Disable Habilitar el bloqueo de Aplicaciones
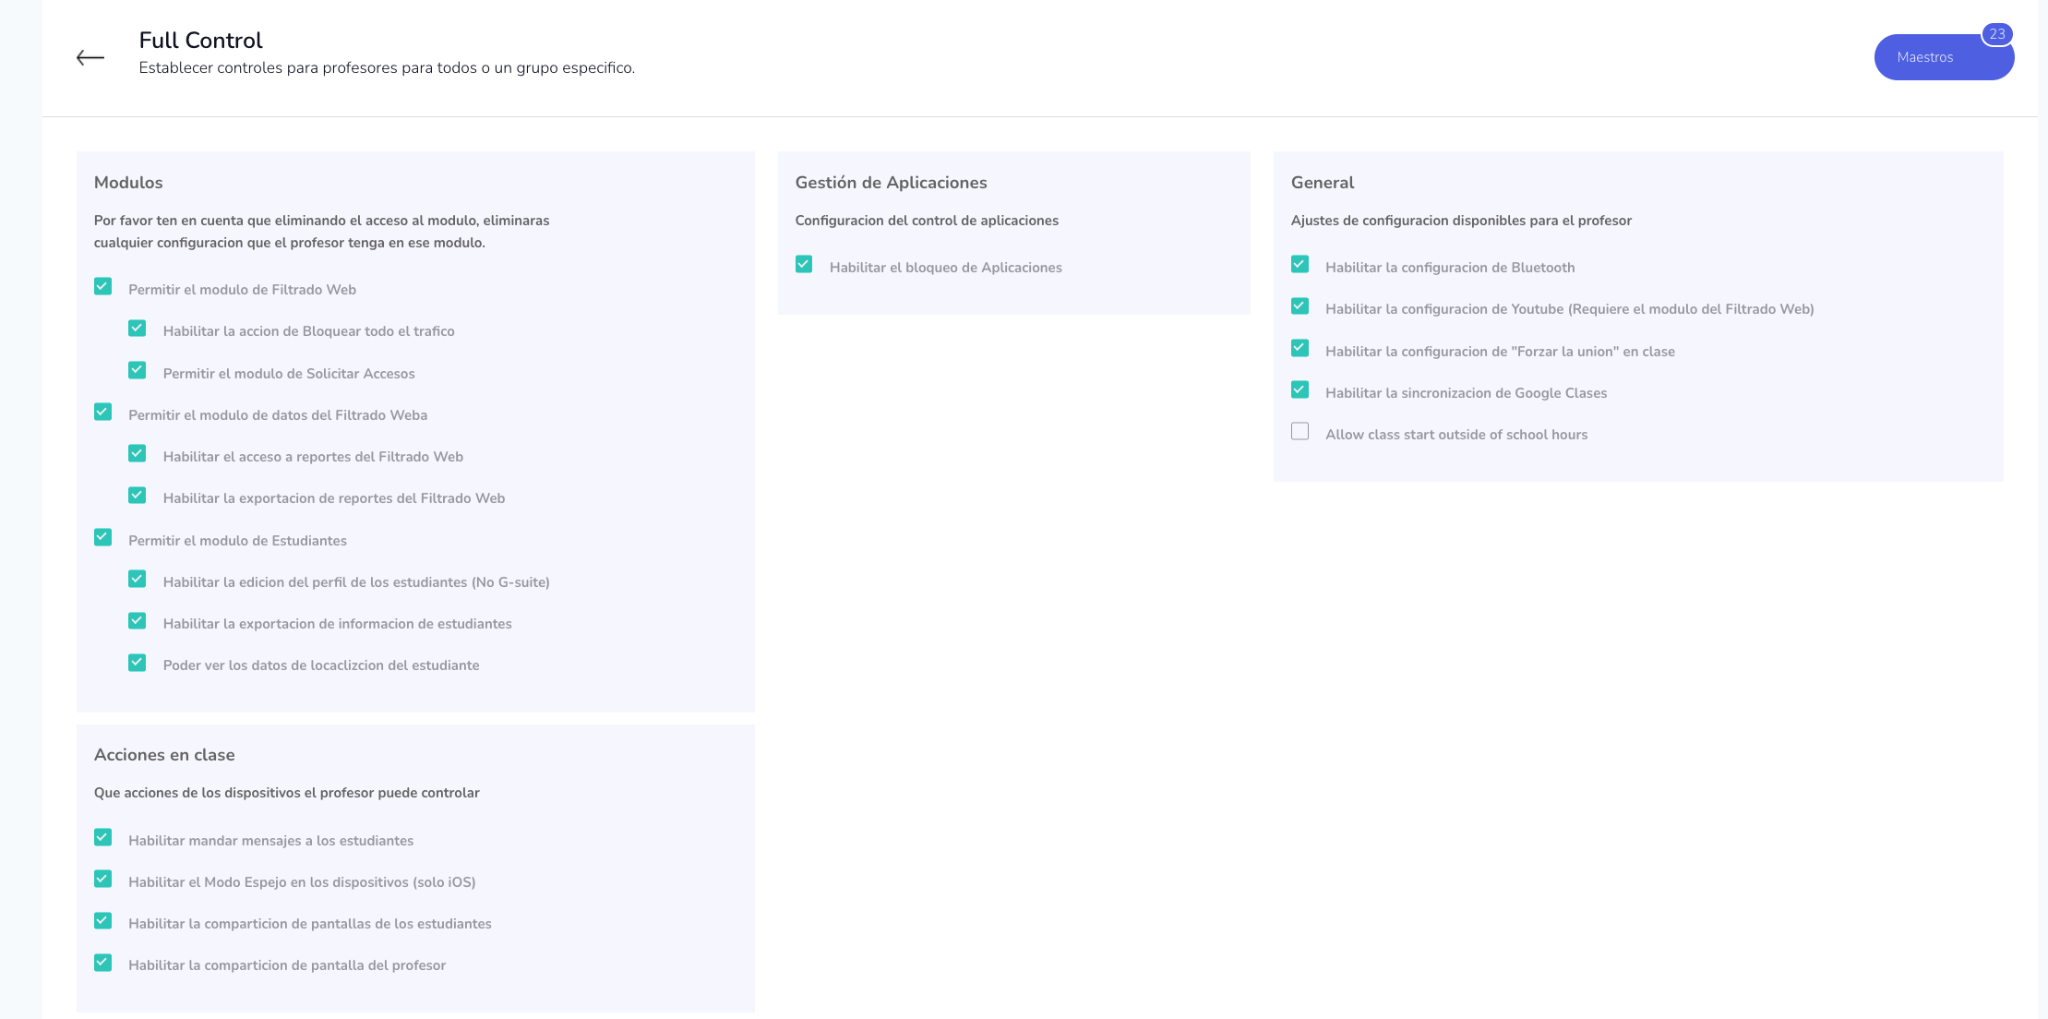The image size is (2048, 1019). click(804, 265)
